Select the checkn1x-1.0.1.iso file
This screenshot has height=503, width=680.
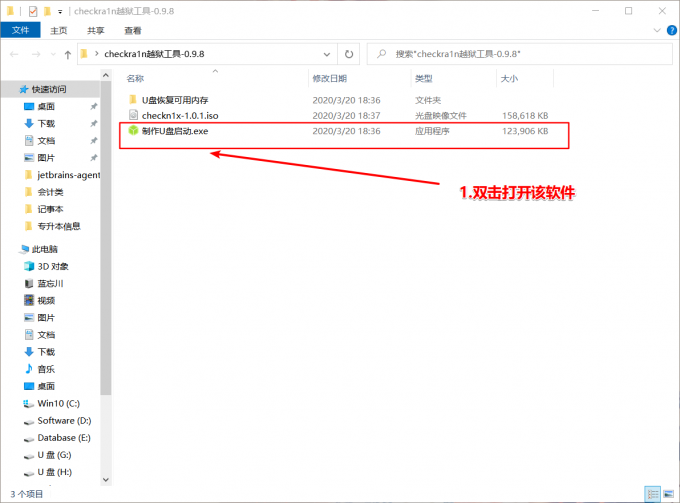point(180,115)
